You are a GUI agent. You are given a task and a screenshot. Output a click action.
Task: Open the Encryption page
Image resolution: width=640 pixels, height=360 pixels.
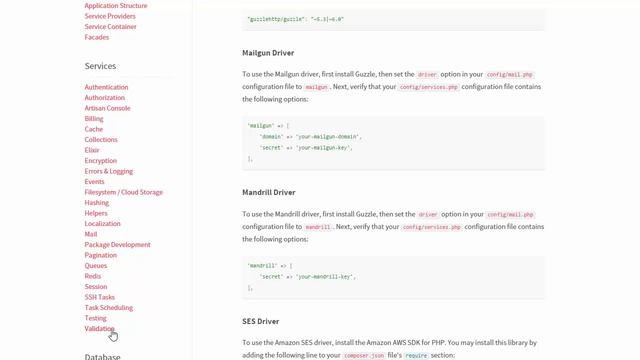[100, 161]
